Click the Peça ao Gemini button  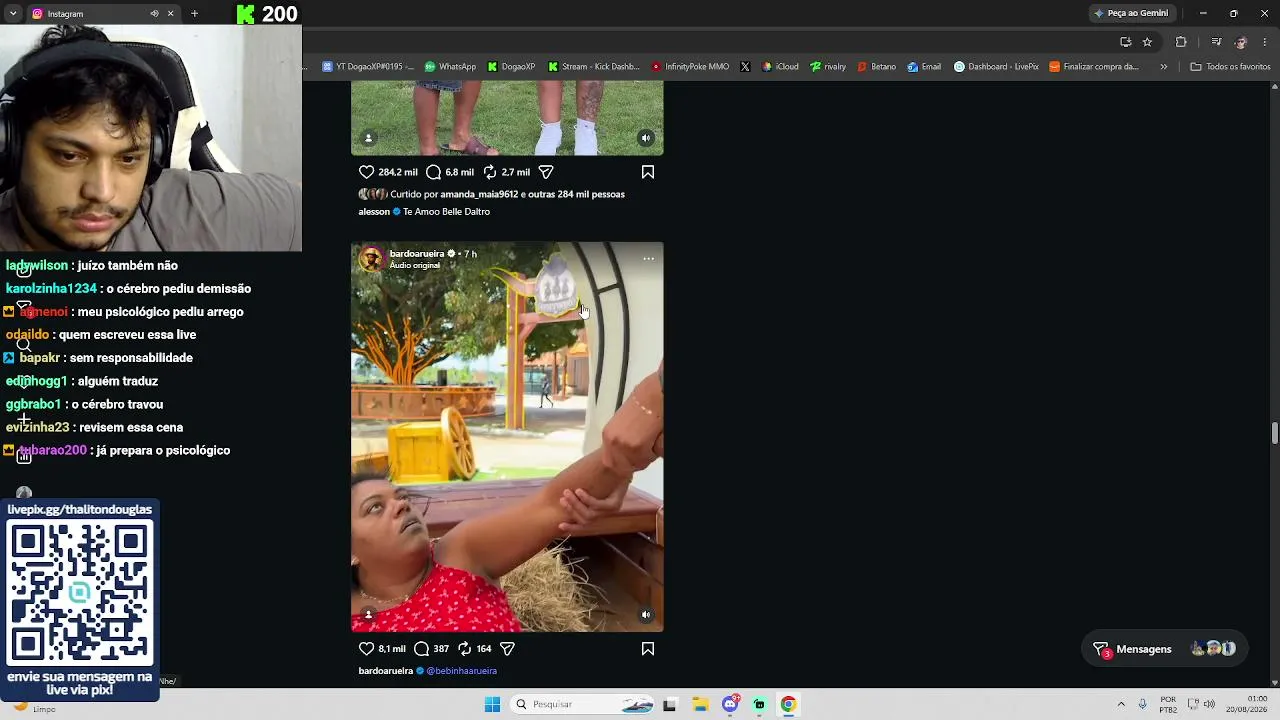[1130, 13]
